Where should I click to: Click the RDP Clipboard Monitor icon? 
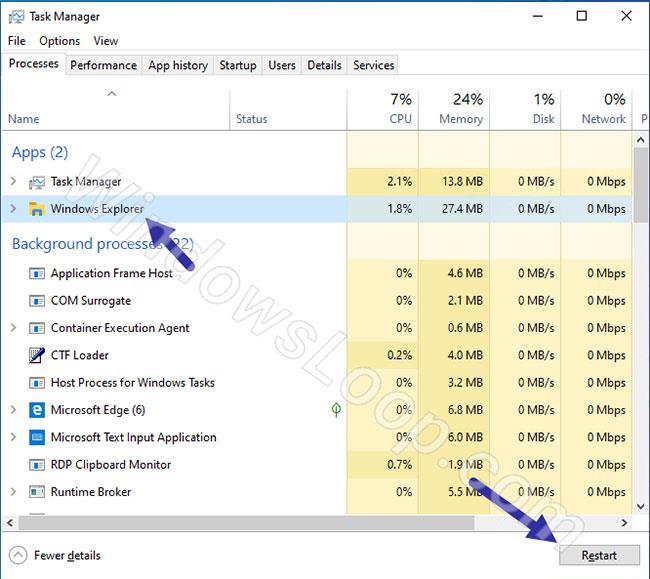point(36,465)
